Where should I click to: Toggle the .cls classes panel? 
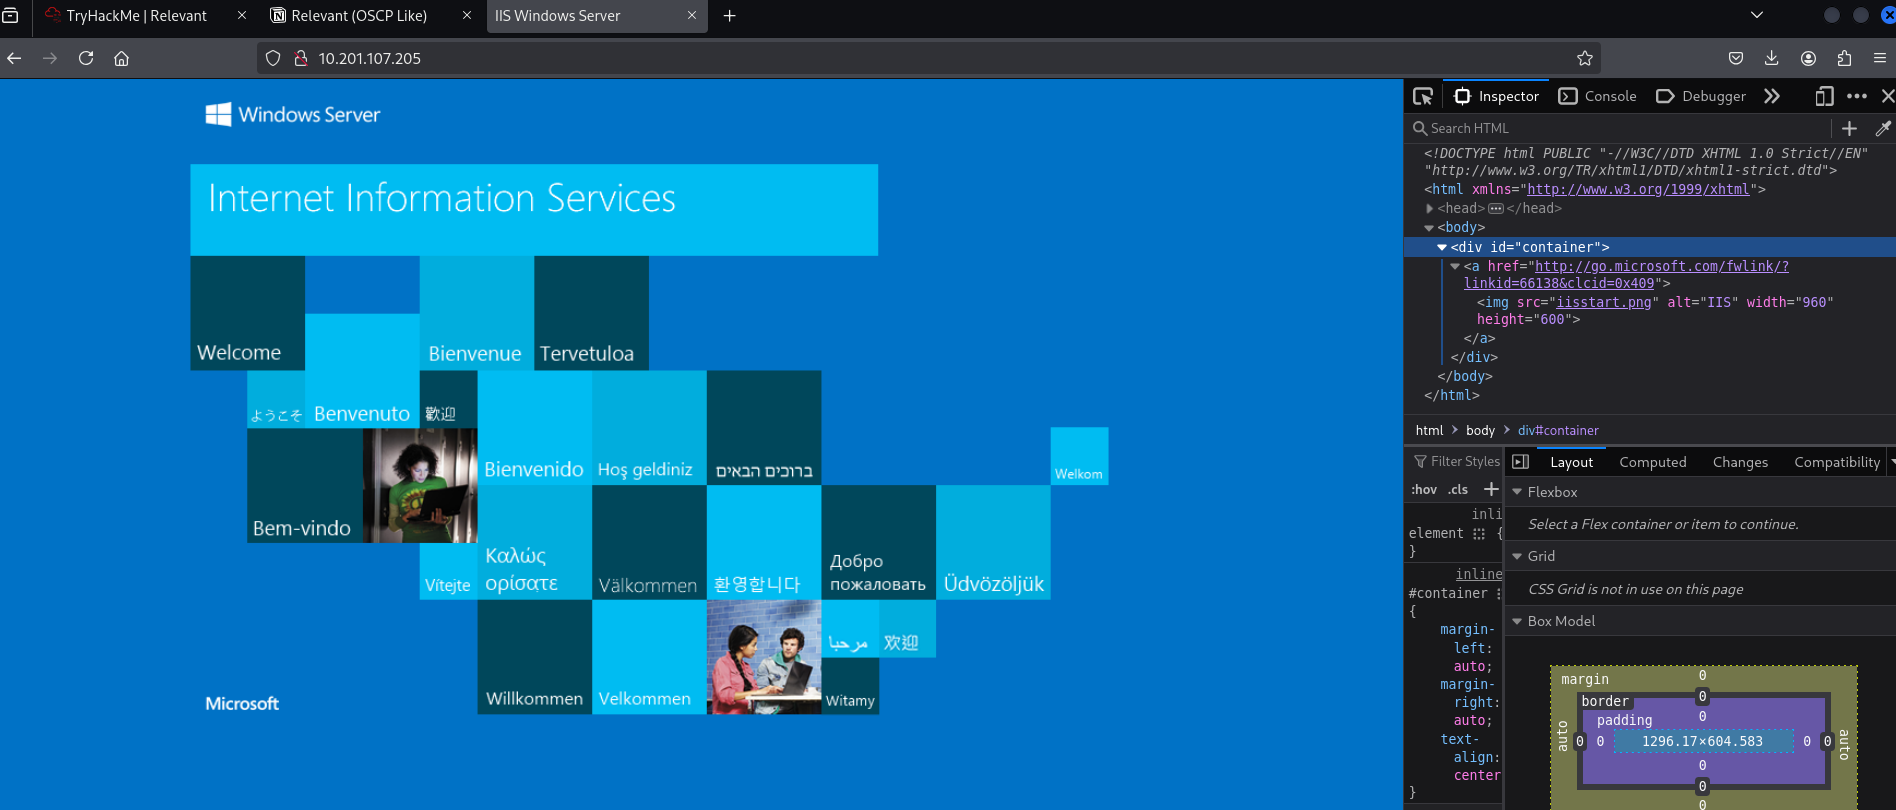click(1458, 489)
